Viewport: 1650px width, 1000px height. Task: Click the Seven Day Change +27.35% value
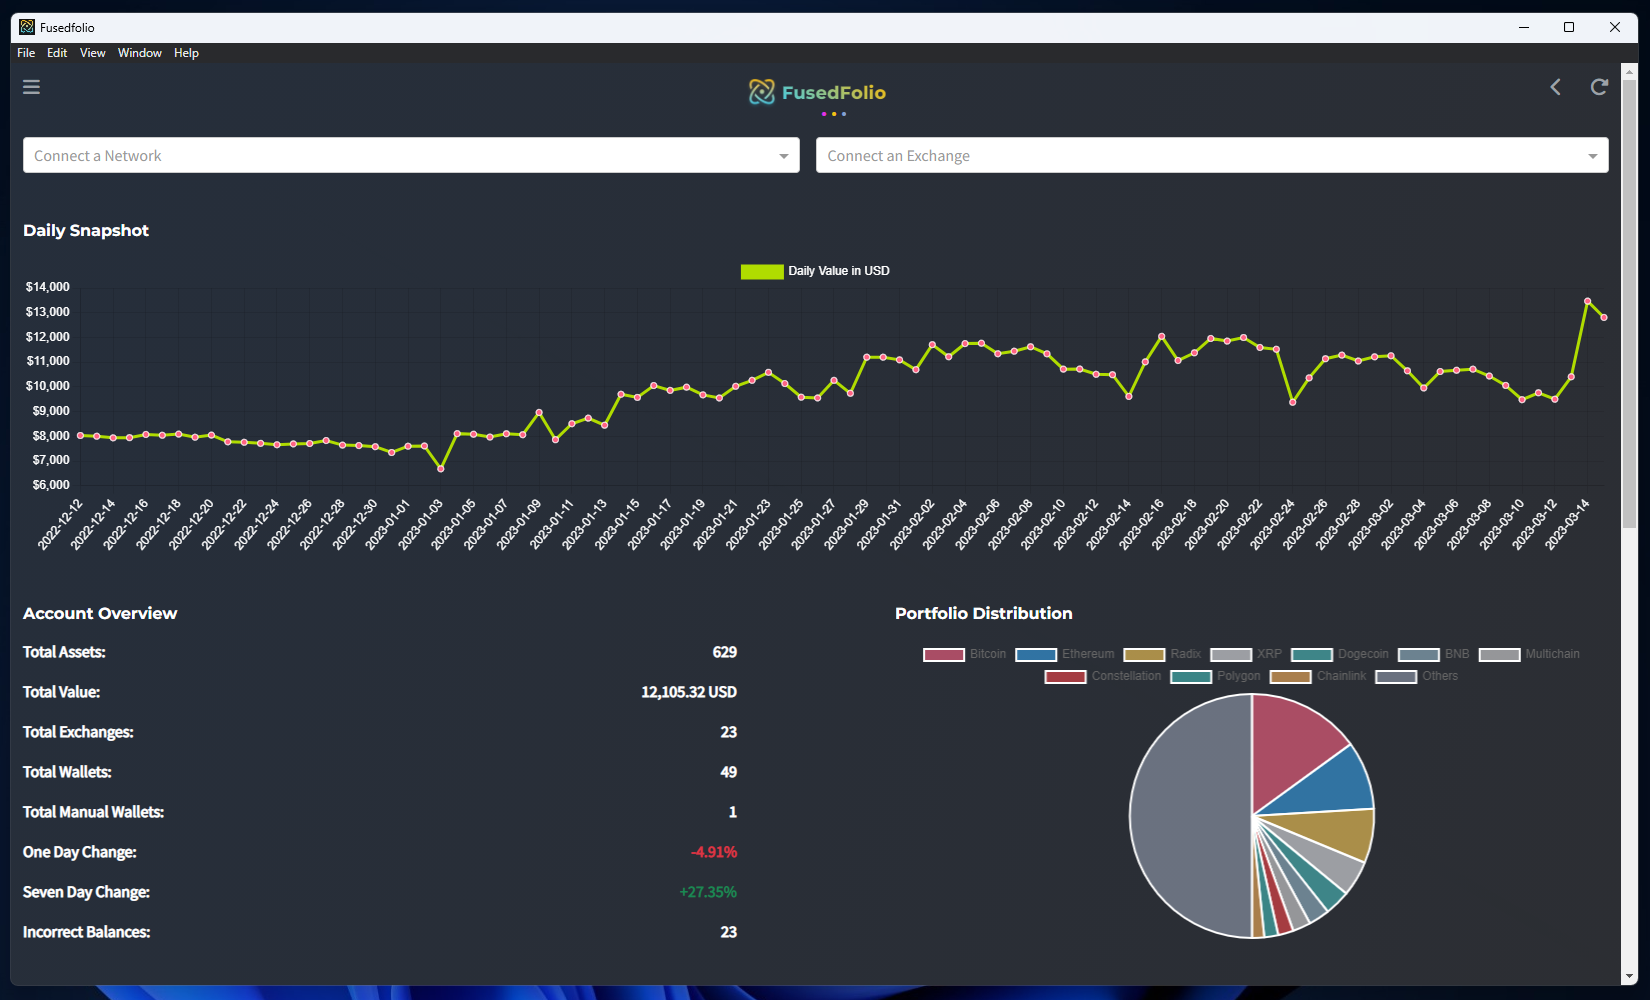708,892
